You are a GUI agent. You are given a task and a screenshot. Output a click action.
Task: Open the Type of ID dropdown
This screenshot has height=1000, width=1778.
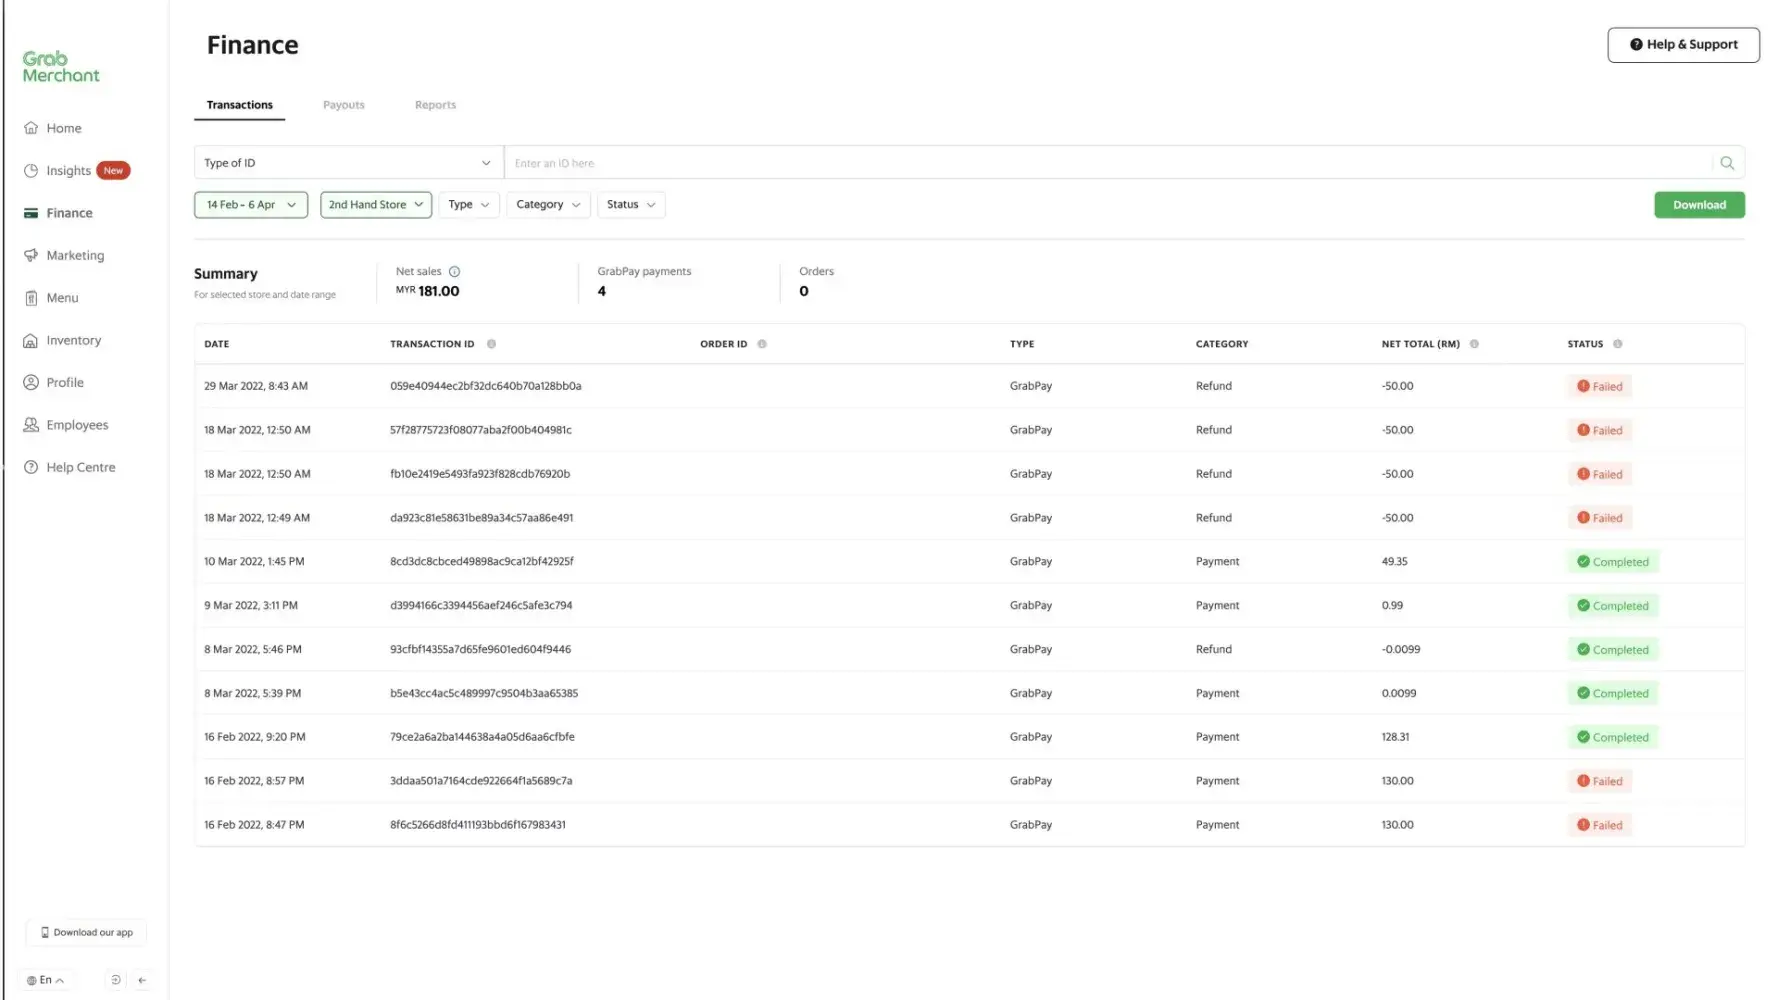[x=348, y=163]
